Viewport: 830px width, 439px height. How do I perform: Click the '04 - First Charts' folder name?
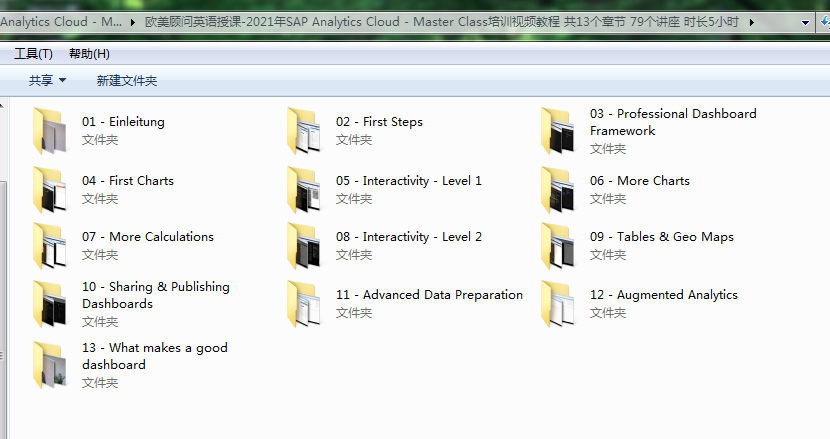(x=128, y=181)
